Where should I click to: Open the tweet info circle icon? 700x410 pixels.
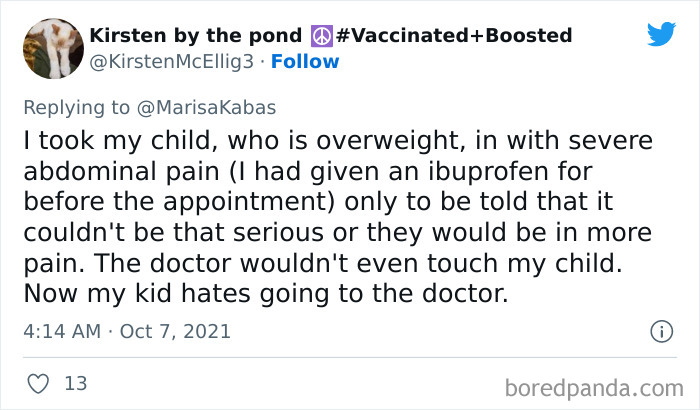coord(660,330)
